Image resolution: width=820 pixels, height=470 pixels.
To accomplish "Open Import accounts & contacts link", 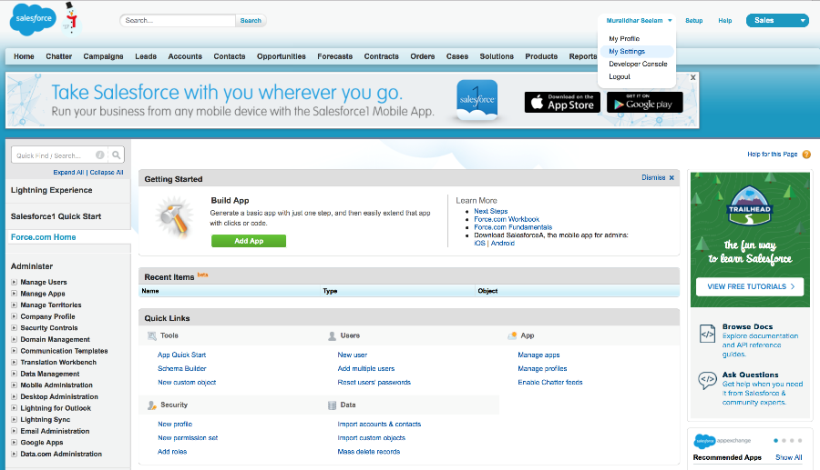I will [379, 424].
